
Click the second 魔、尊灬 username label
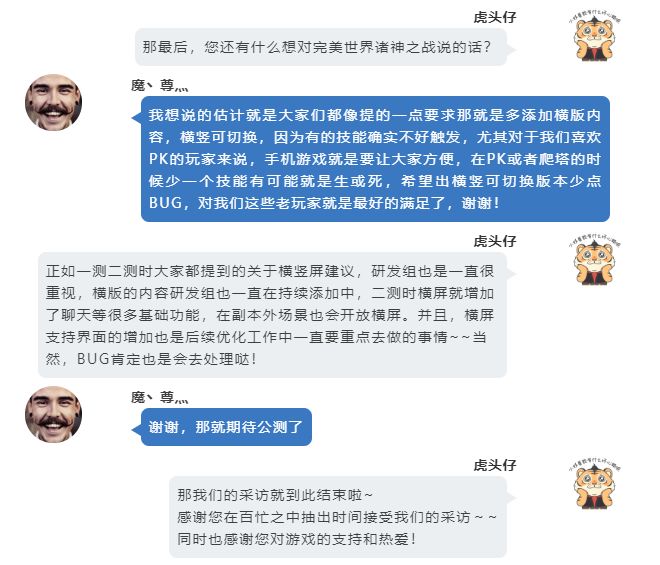[x=160, y=397]
